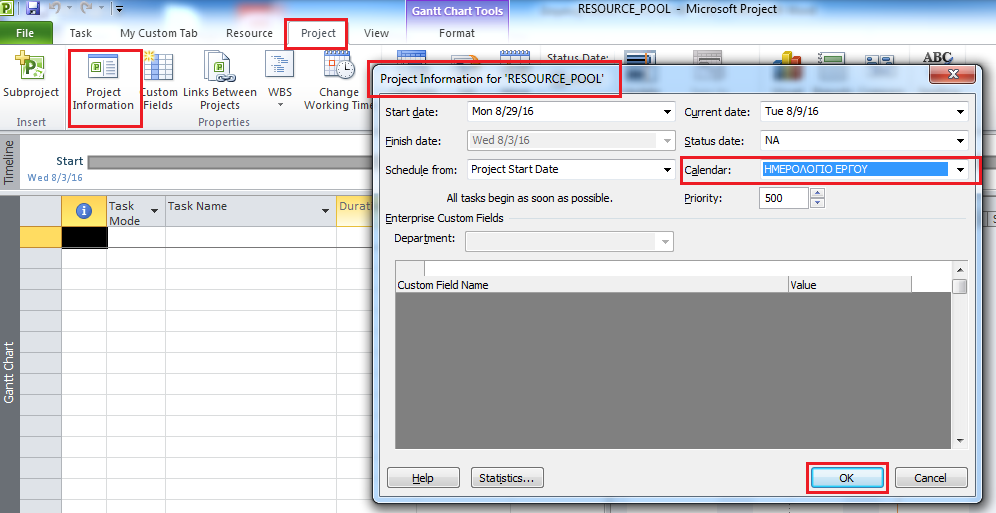
Task: Click the Undo arrow icon
Action: coord(55,9)
